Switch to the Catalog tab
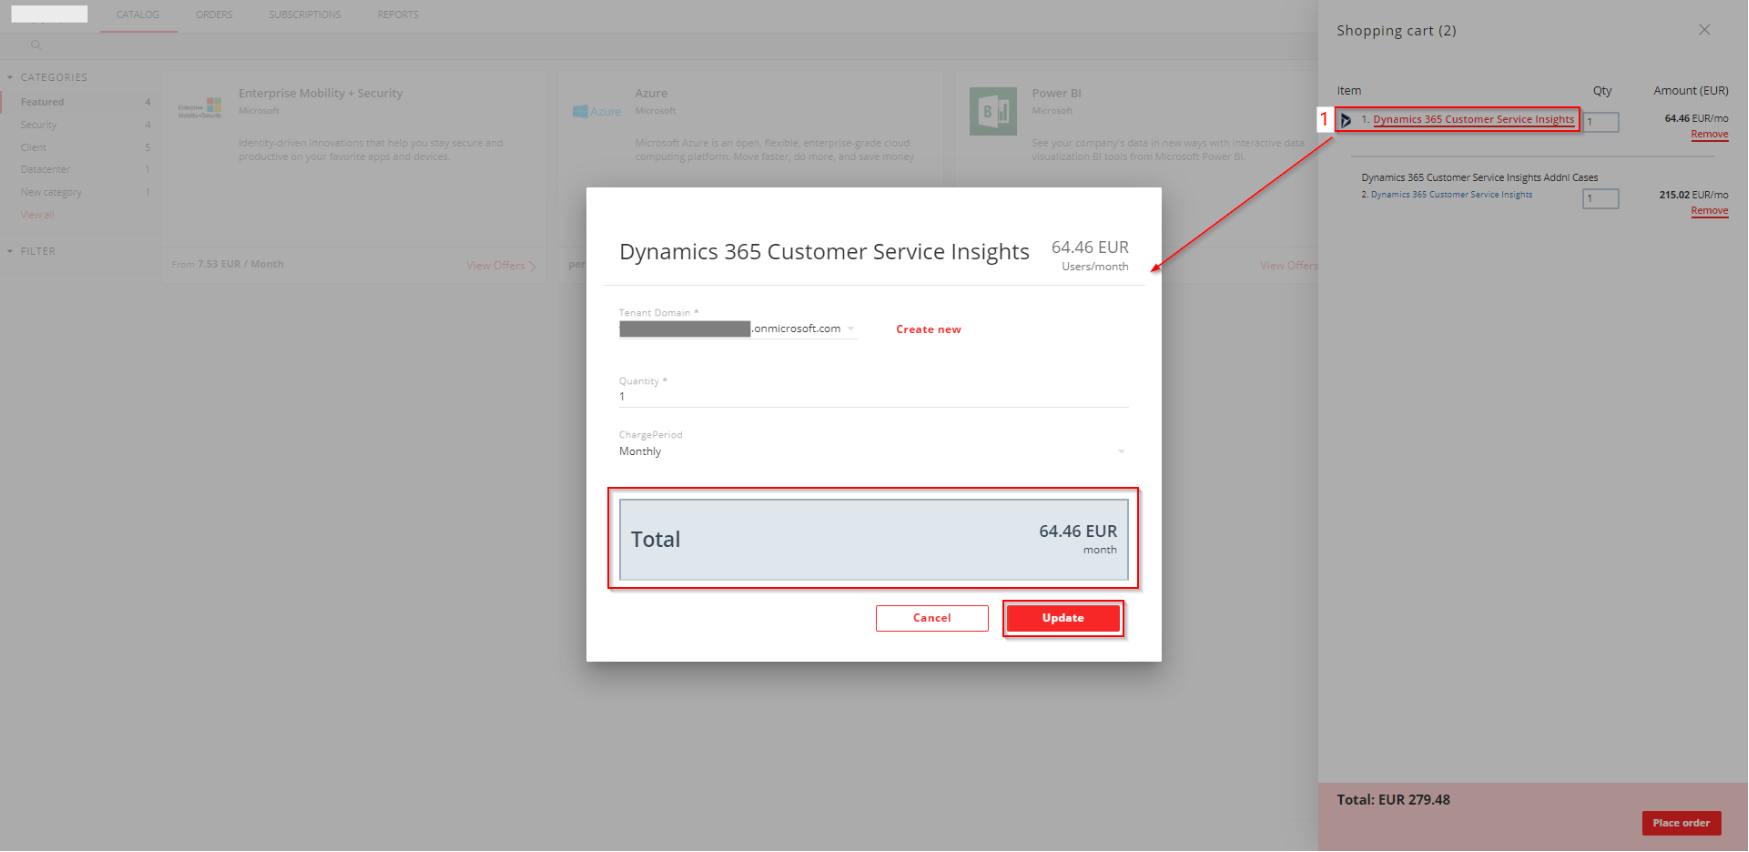Image resolution: width=1749 pixels, height=852 pixels. point(138,15)
